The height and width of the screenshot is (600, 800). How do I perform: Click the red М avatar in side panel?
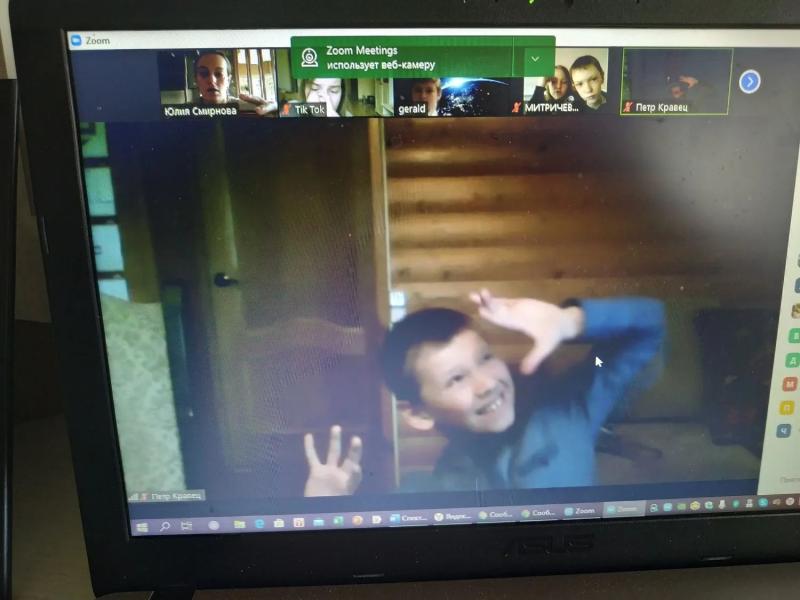(x=790, y=383)
